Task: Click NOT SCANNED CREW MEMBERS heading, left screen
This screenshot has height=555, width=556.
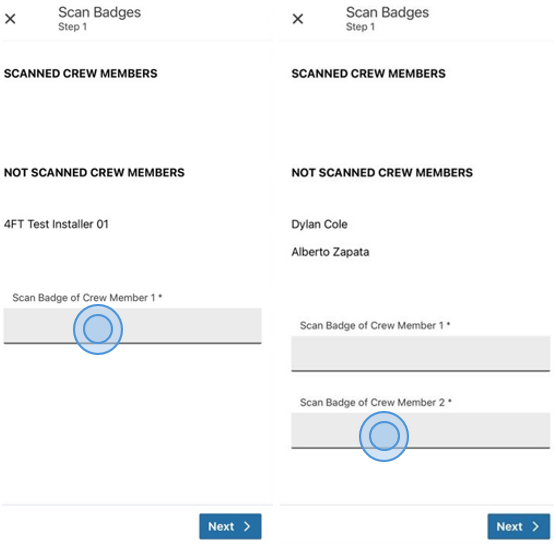Action: coord(94,172)
